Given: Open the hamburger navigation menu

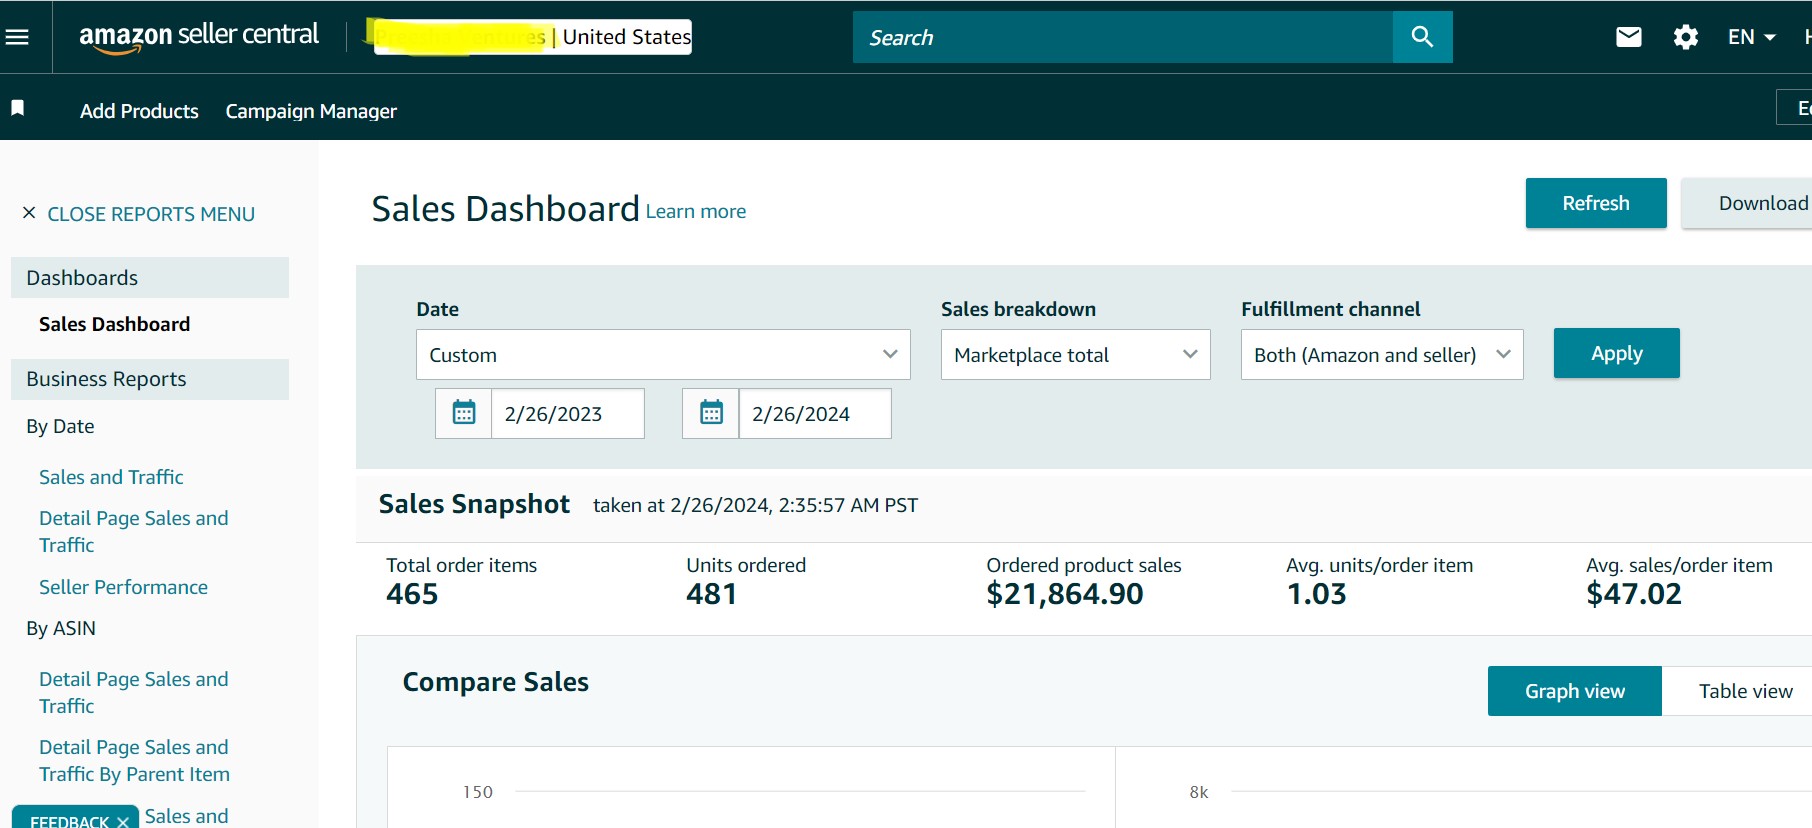Looking at the screenshot, I should pyautogui.click(x=17, y=37).
